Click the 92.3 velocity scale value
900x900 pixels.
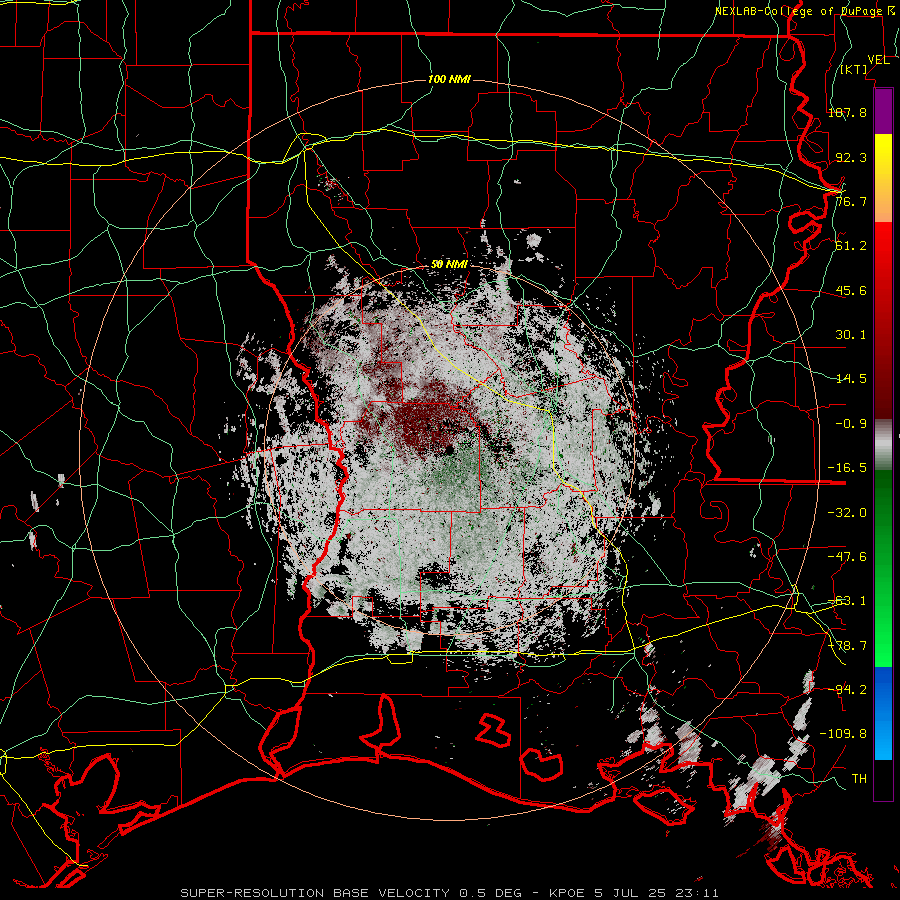tap(851, 157)
